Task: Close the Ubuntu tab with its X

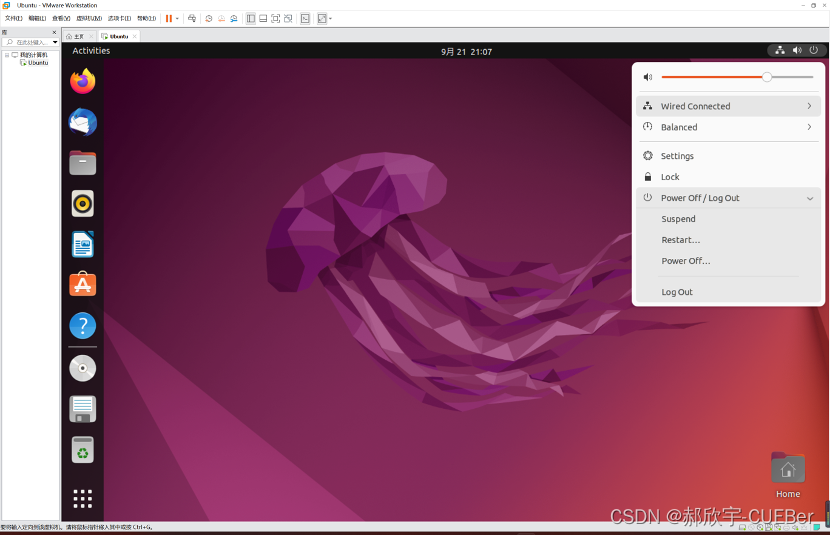Action: point(135,37)
